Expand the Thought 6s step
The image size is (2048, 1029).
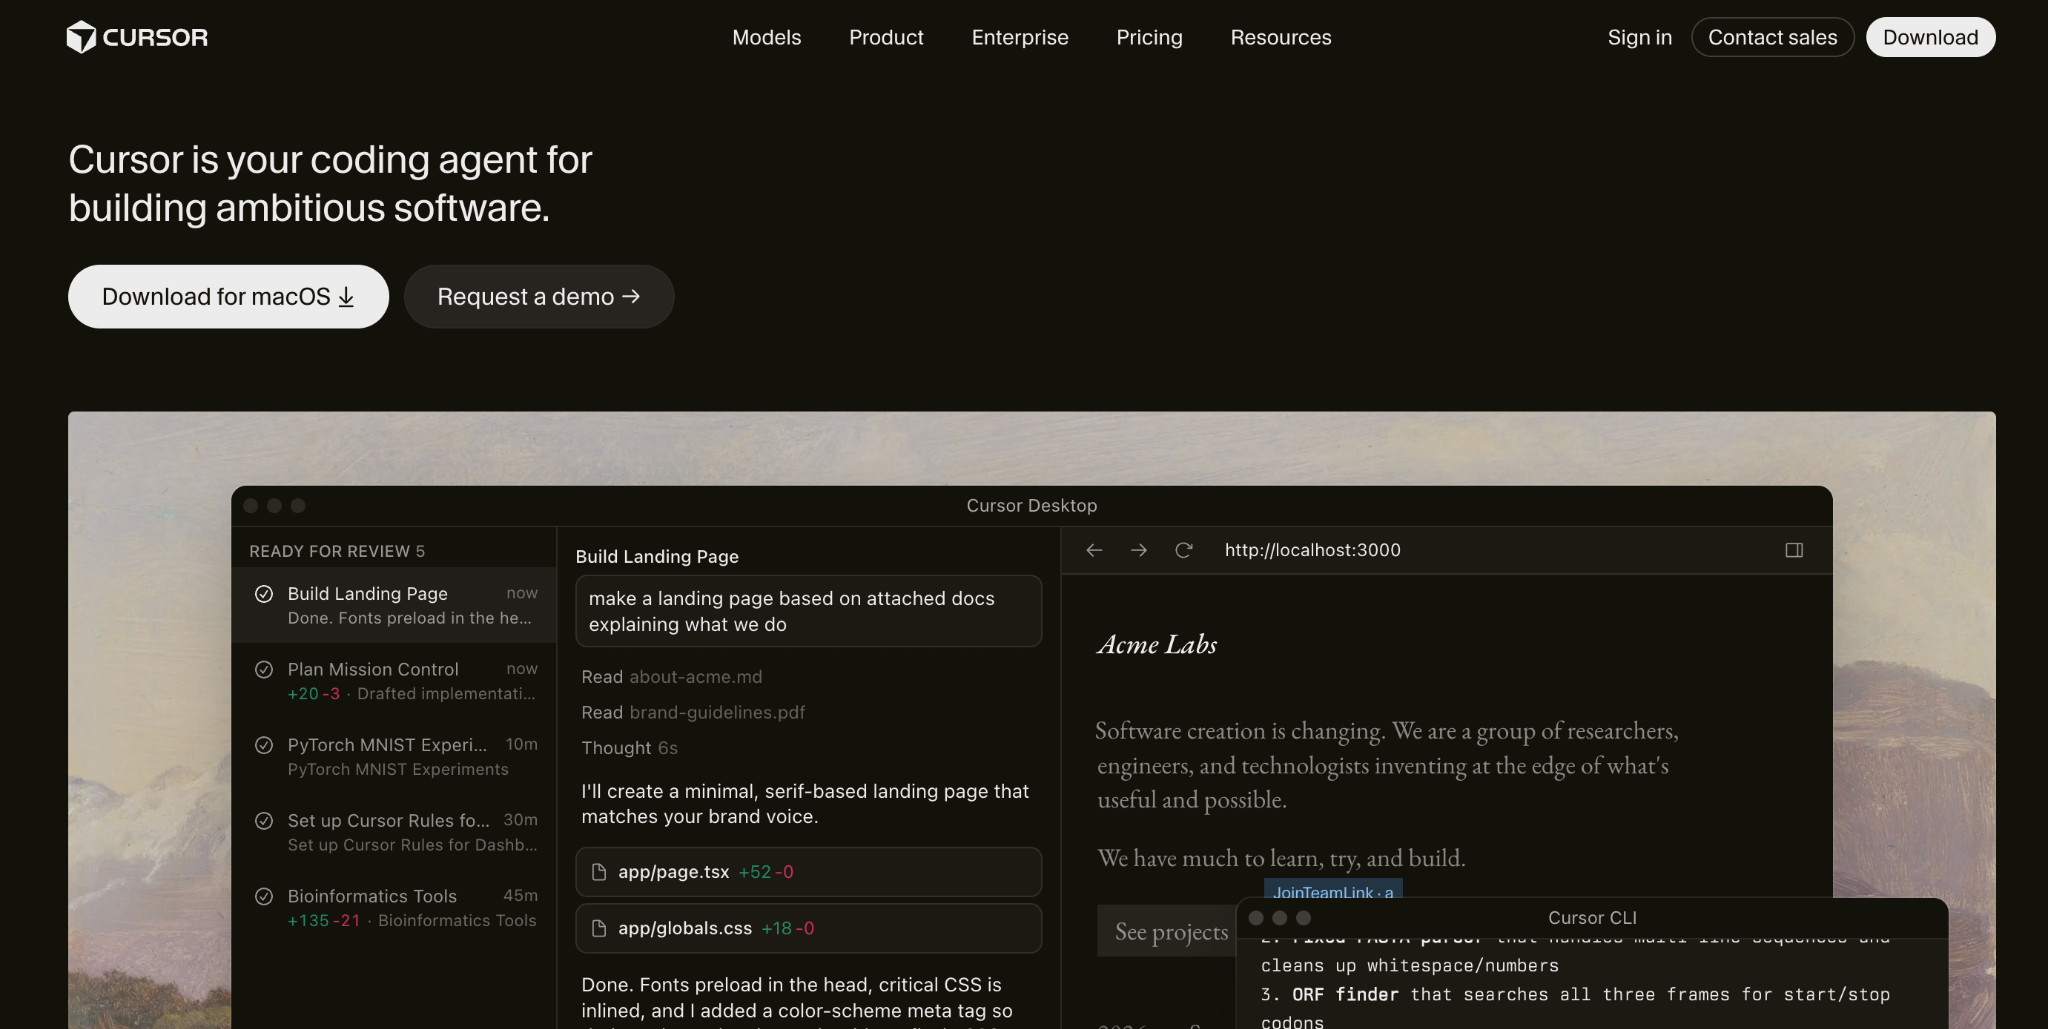click(x=630, y=748)
